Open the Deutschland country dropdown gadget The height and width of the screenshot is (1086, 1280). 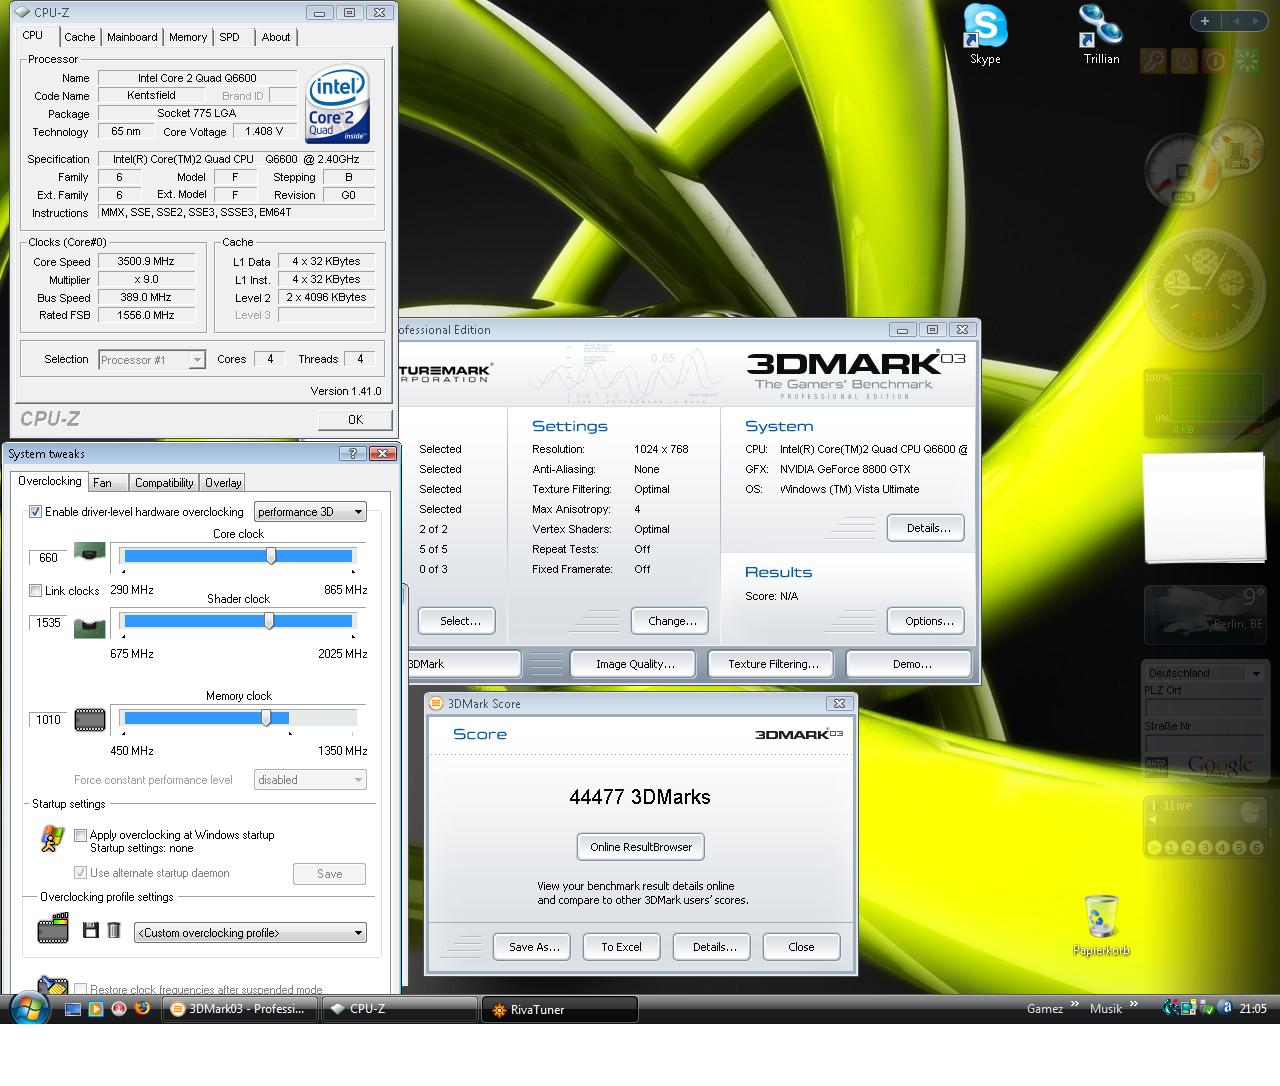[1204, 673]
